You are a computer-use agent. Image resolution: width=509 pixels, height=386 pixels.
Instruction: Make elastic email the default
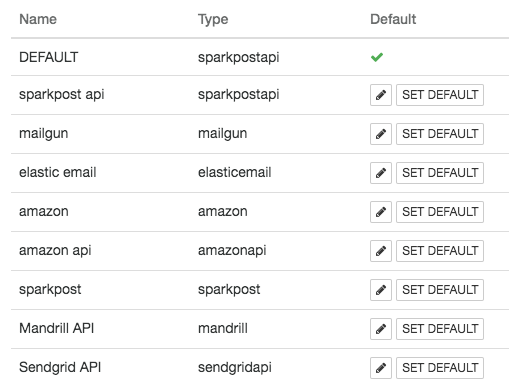440,173
